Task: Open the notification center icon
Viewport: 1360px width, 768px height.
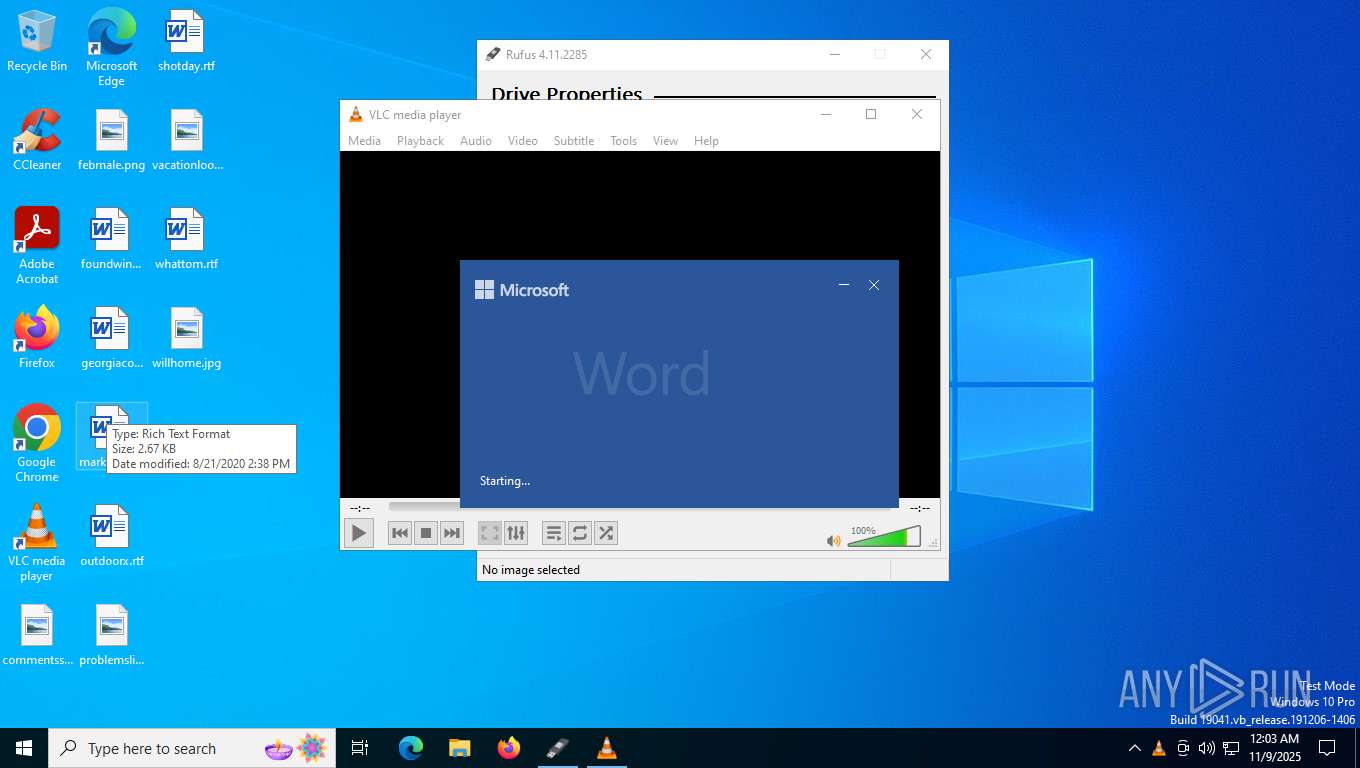Action: point(1327,748)
